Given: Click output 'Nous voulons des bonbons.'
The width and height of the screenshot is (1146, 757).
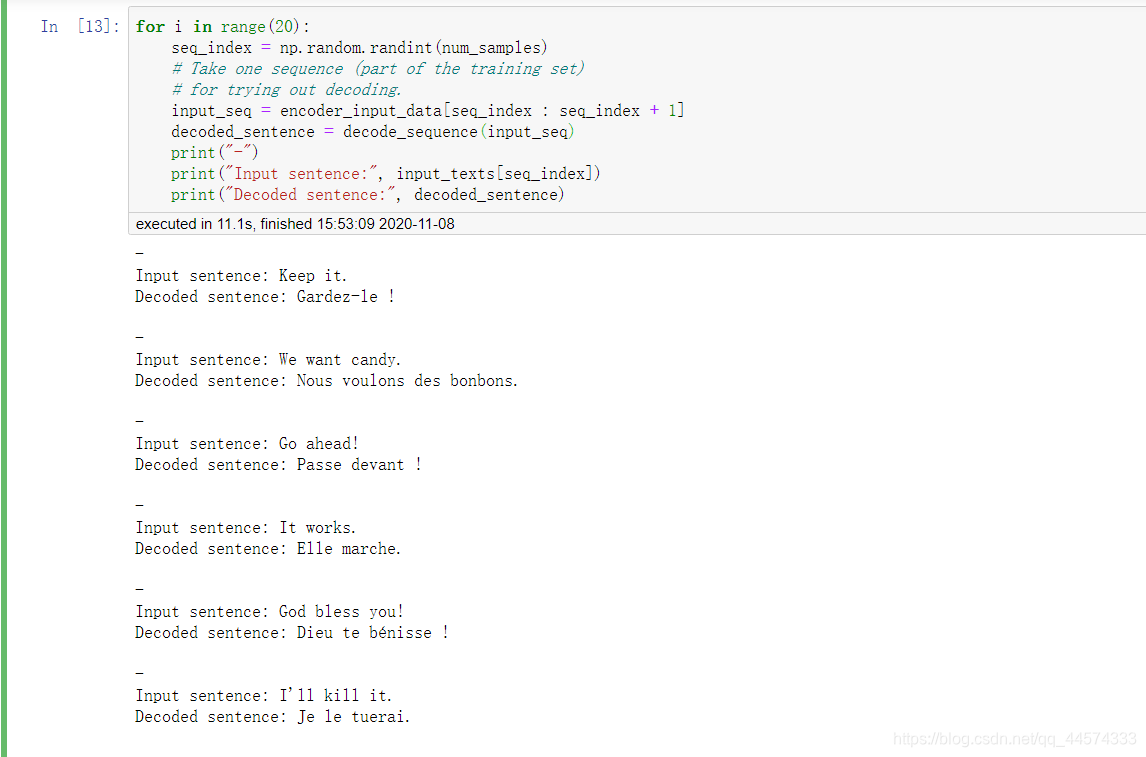Looking at the screenshot, I should [407, 381].
